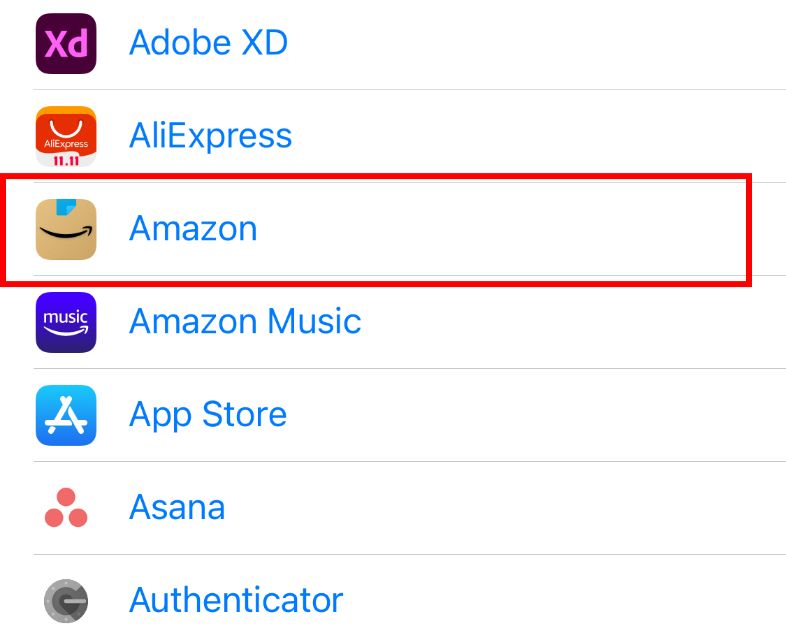Image resolution: width=786 pixels, height=634 pixels.
Task: Open the AliExpress text label
Action: [x=210, y=136]
